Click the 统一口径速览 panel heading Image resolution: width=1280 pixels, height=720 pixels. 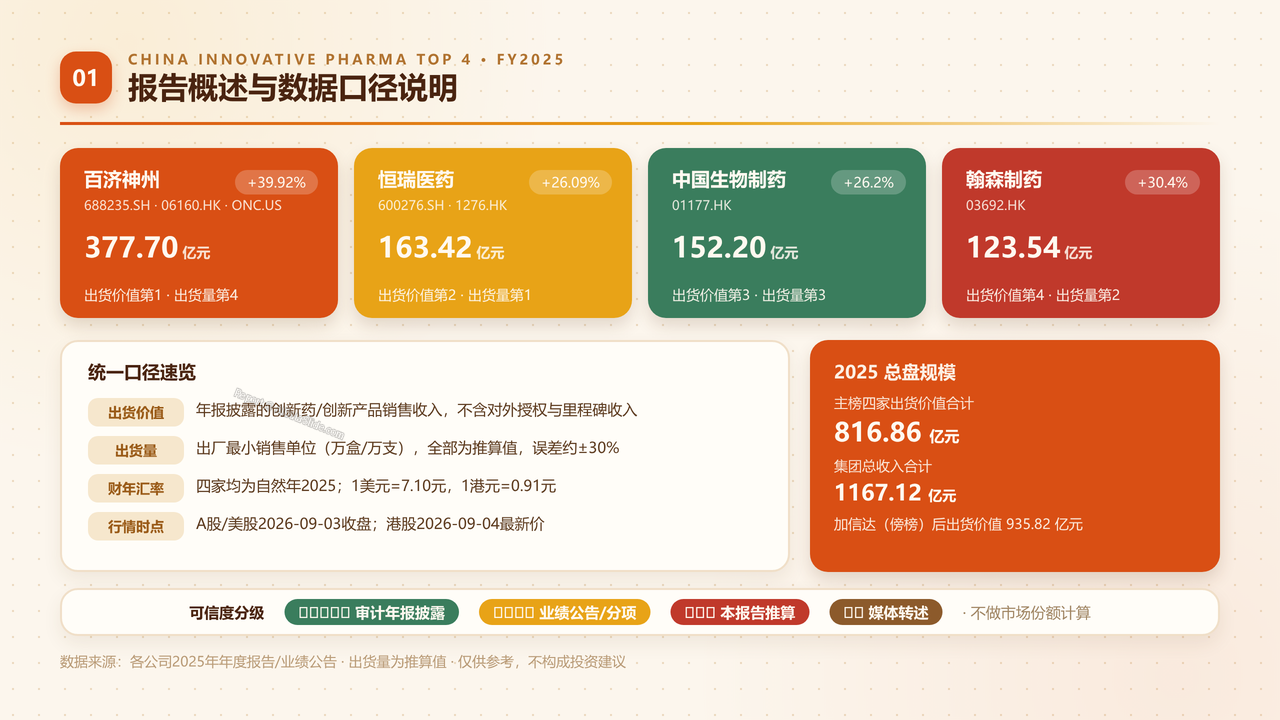(142, 373)
